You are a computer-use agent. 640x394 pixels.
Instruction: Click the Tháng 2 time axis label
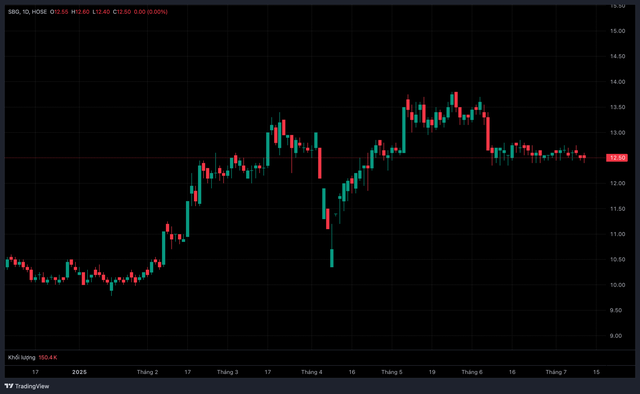click(x=147, y=372)
